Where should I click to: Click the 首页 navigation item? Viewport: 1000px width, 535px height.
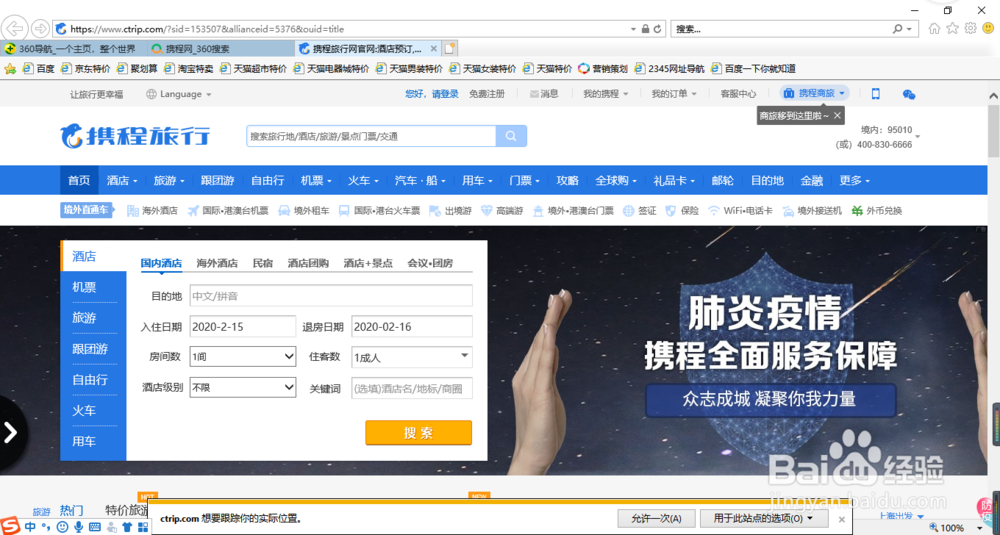(79, 180)
